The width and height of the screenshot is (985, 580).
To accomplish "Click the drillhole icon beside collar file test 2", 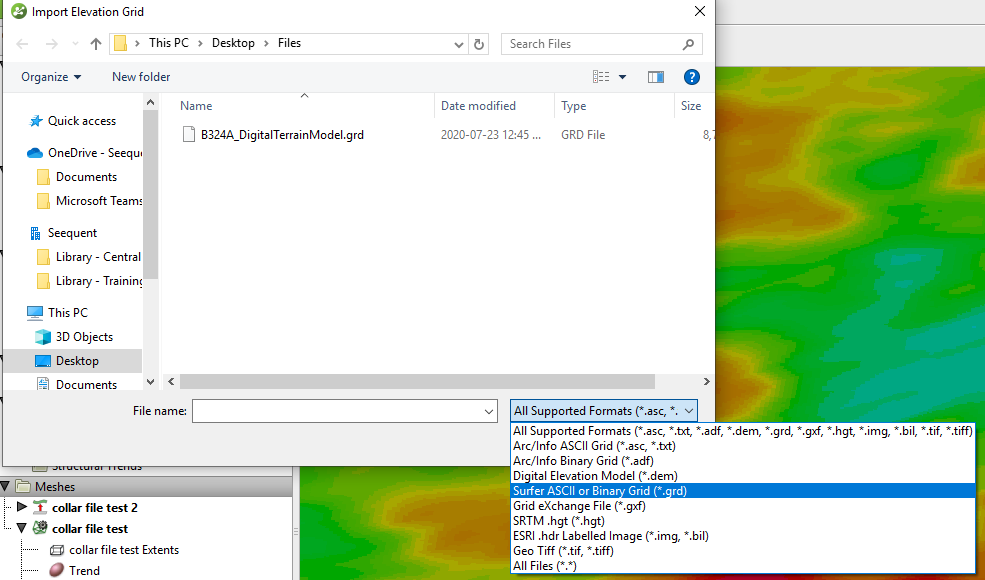I will coord(40,507).
